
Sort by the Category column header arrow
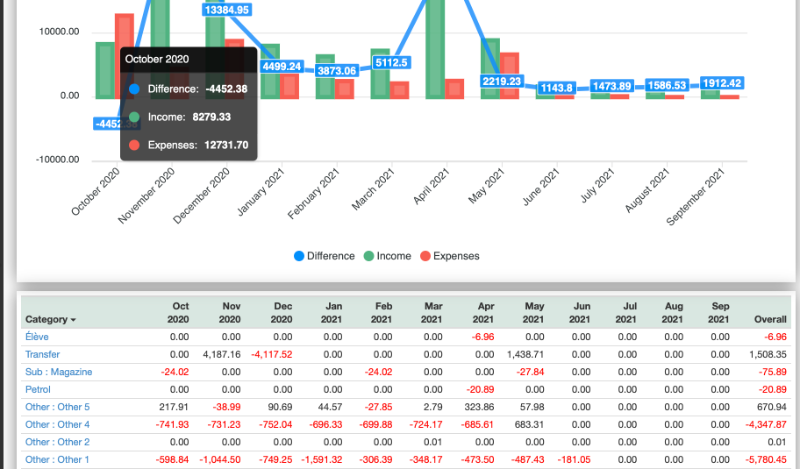click(x=75, y=320)
